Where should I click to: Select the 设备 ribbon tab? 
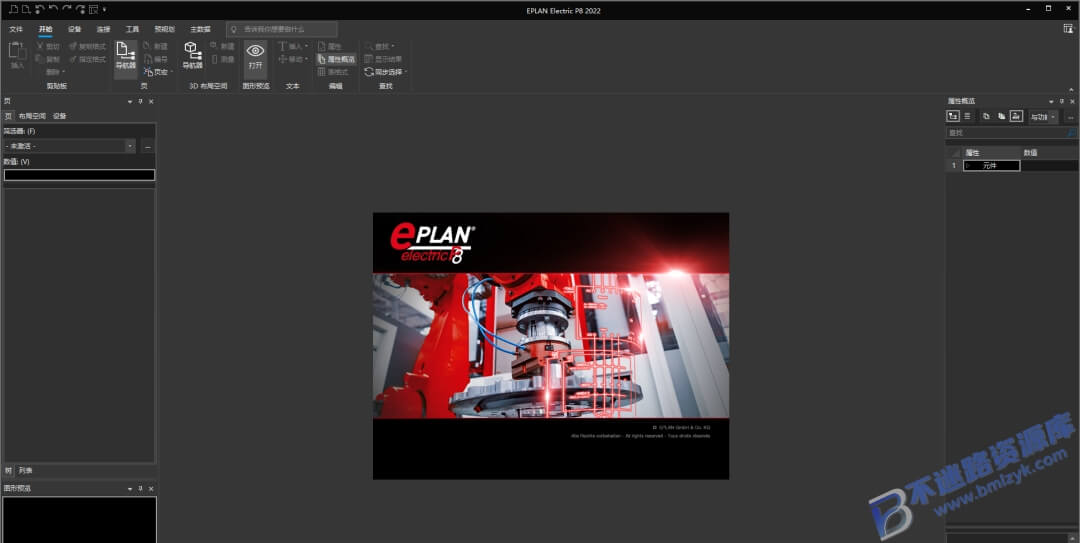pyautogui.click(x=74, y=29)
